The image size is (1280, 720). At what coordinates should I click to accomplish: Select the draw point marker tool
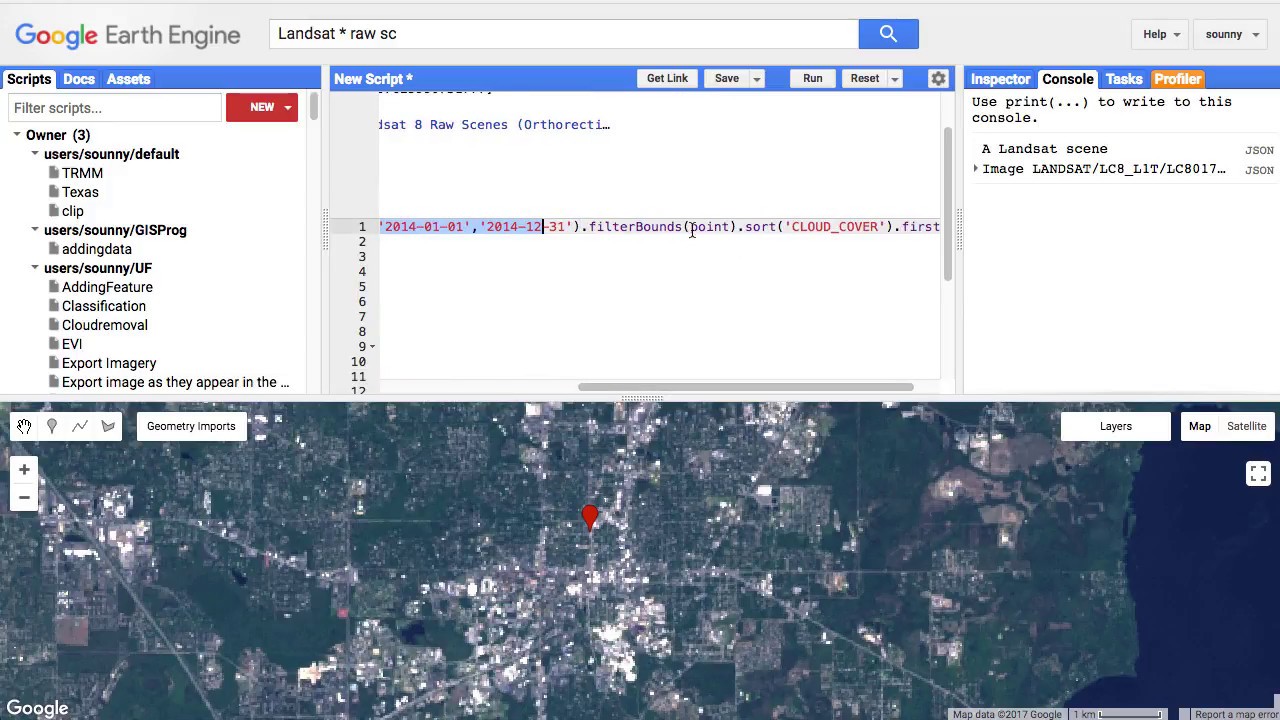coord(52,426)
